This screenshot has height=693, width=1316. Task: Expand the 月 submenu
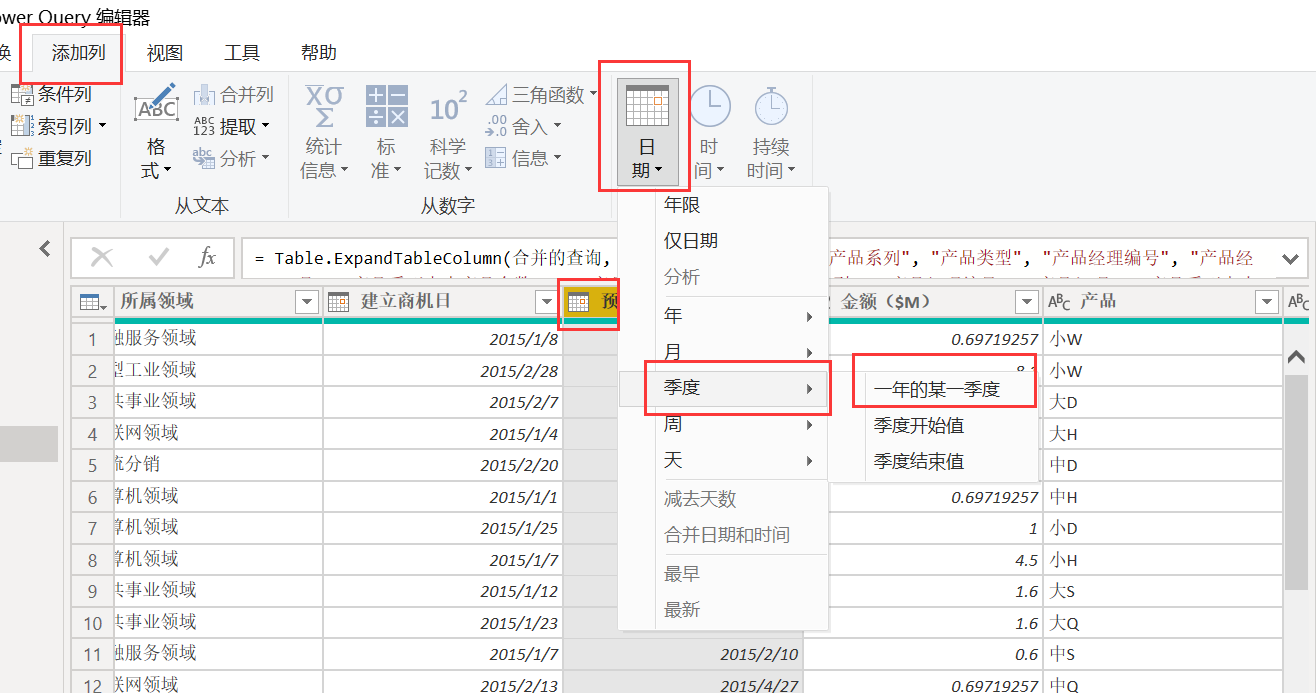pyautogui.click(x=724, y=352)
